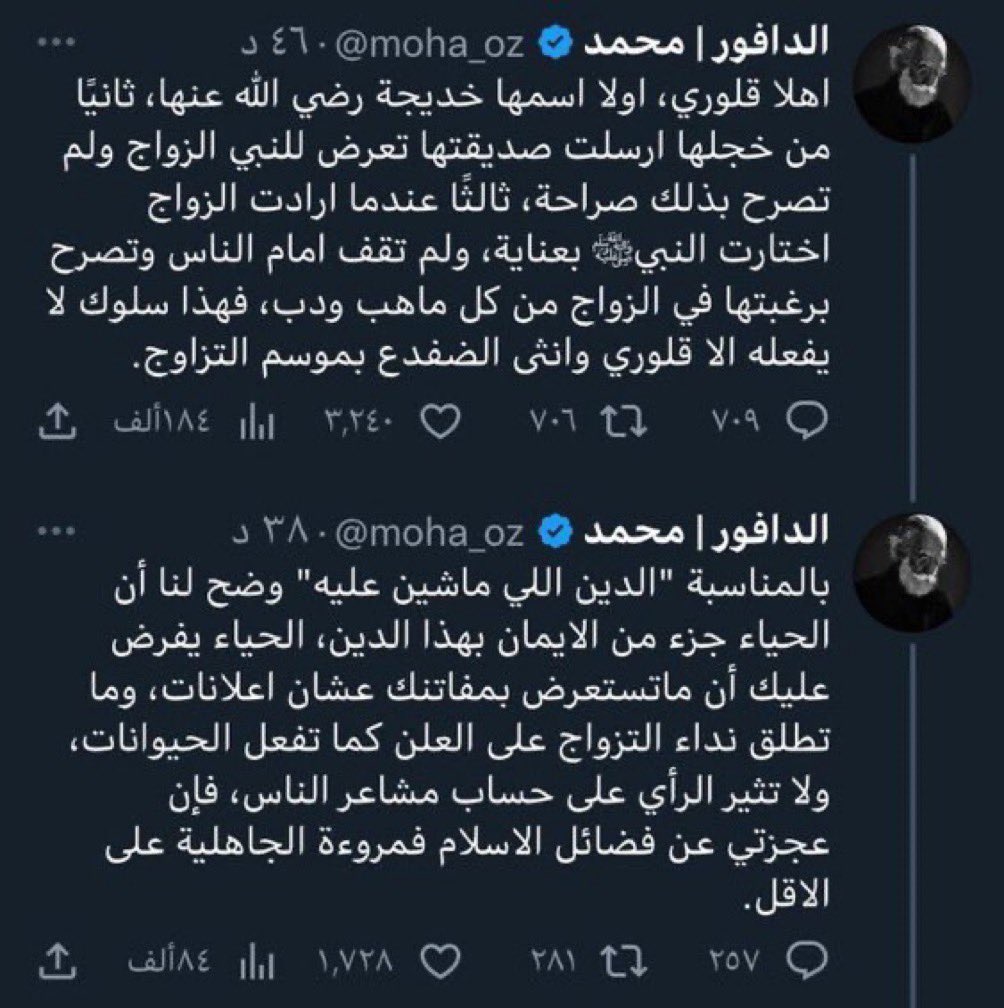Like the first tweet with the heart icon
Viewport: 1004px width, 1008px height.
440,421
